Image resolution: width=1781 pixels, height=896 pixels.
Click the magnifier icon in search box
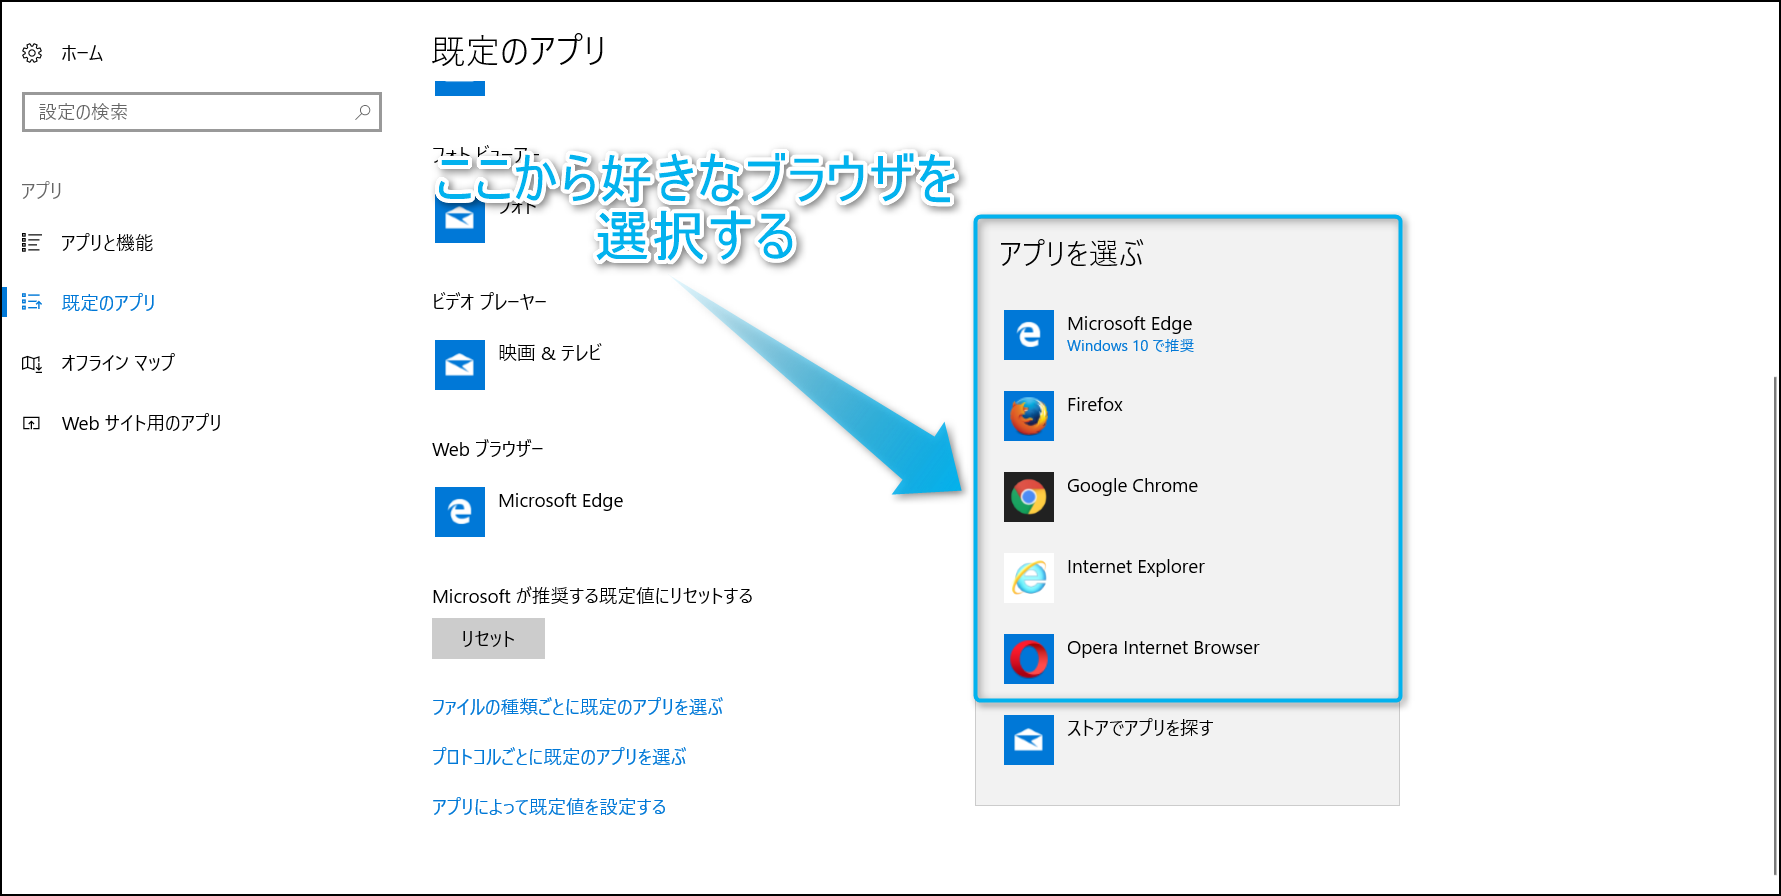363,112
